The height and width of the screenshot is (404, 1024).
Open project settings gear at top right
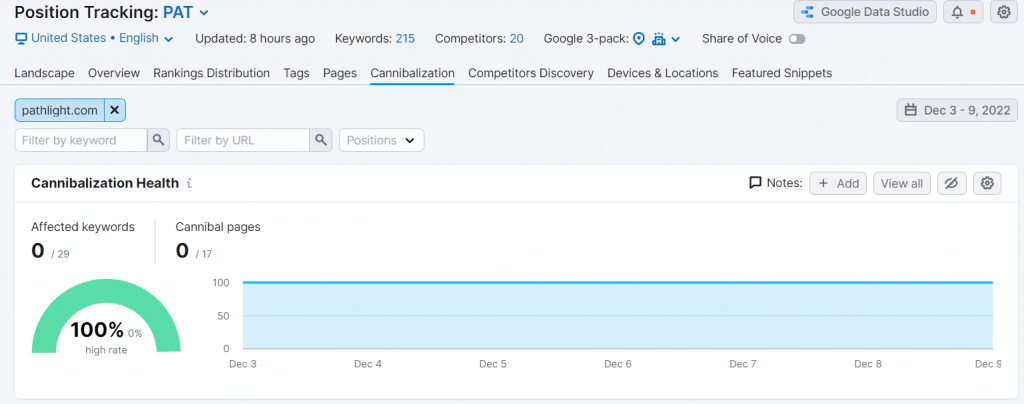point(1004,12)
